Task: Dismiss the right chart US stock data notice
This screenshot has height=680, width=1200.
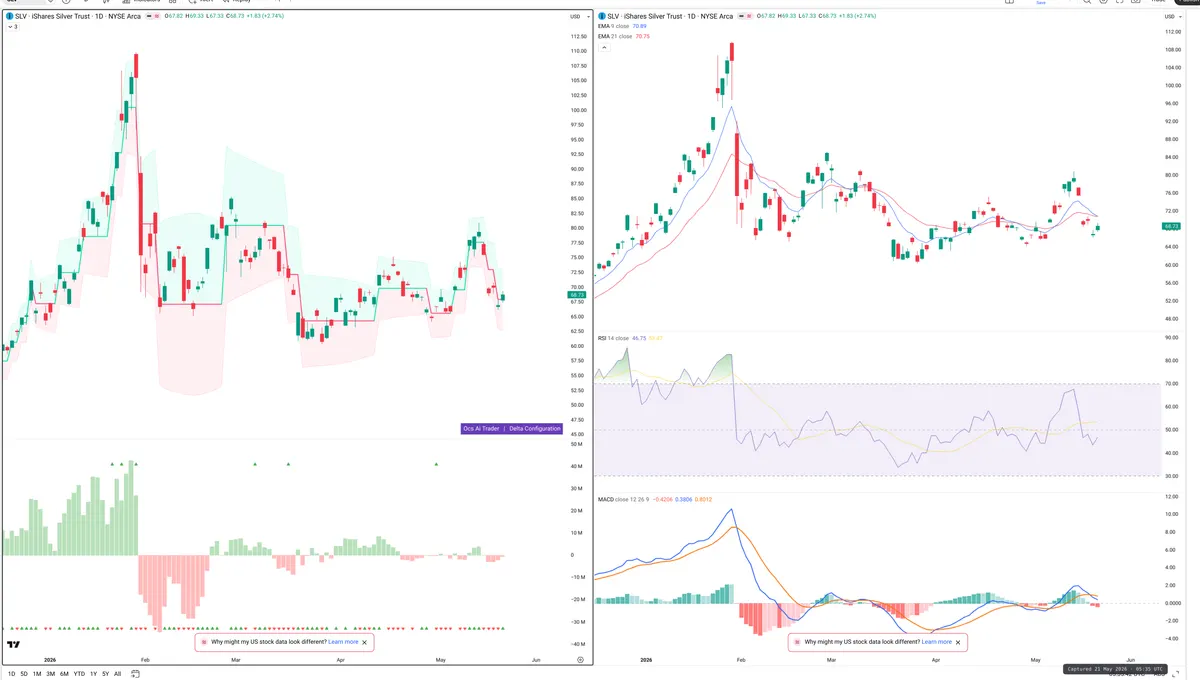Action: 958,642
